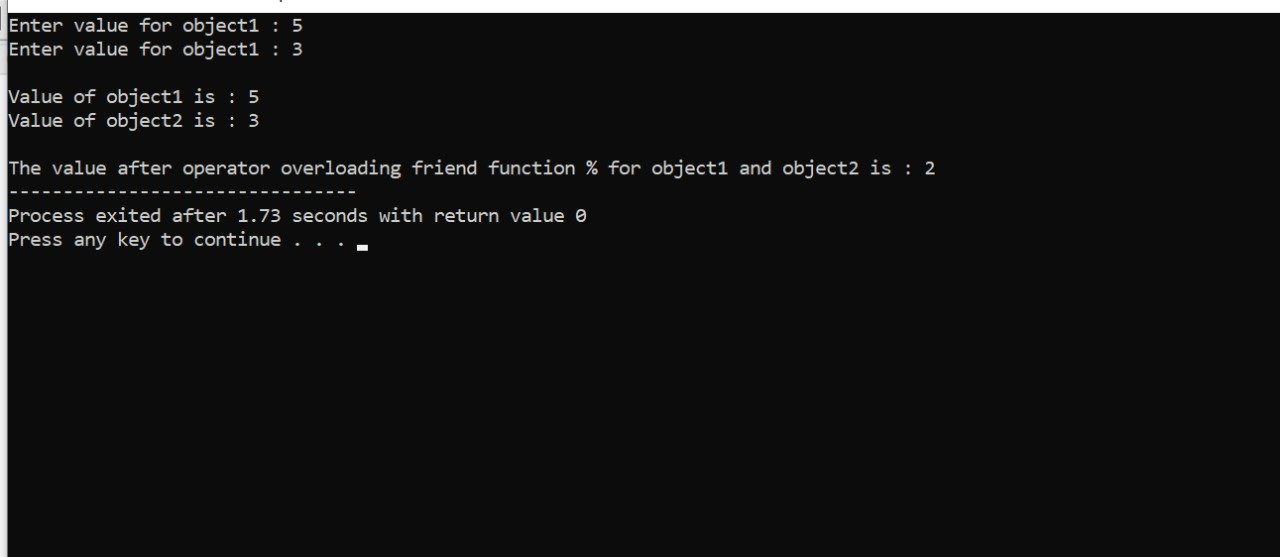
Task: Click the result value 2 at line end
Action: (930, 168)
